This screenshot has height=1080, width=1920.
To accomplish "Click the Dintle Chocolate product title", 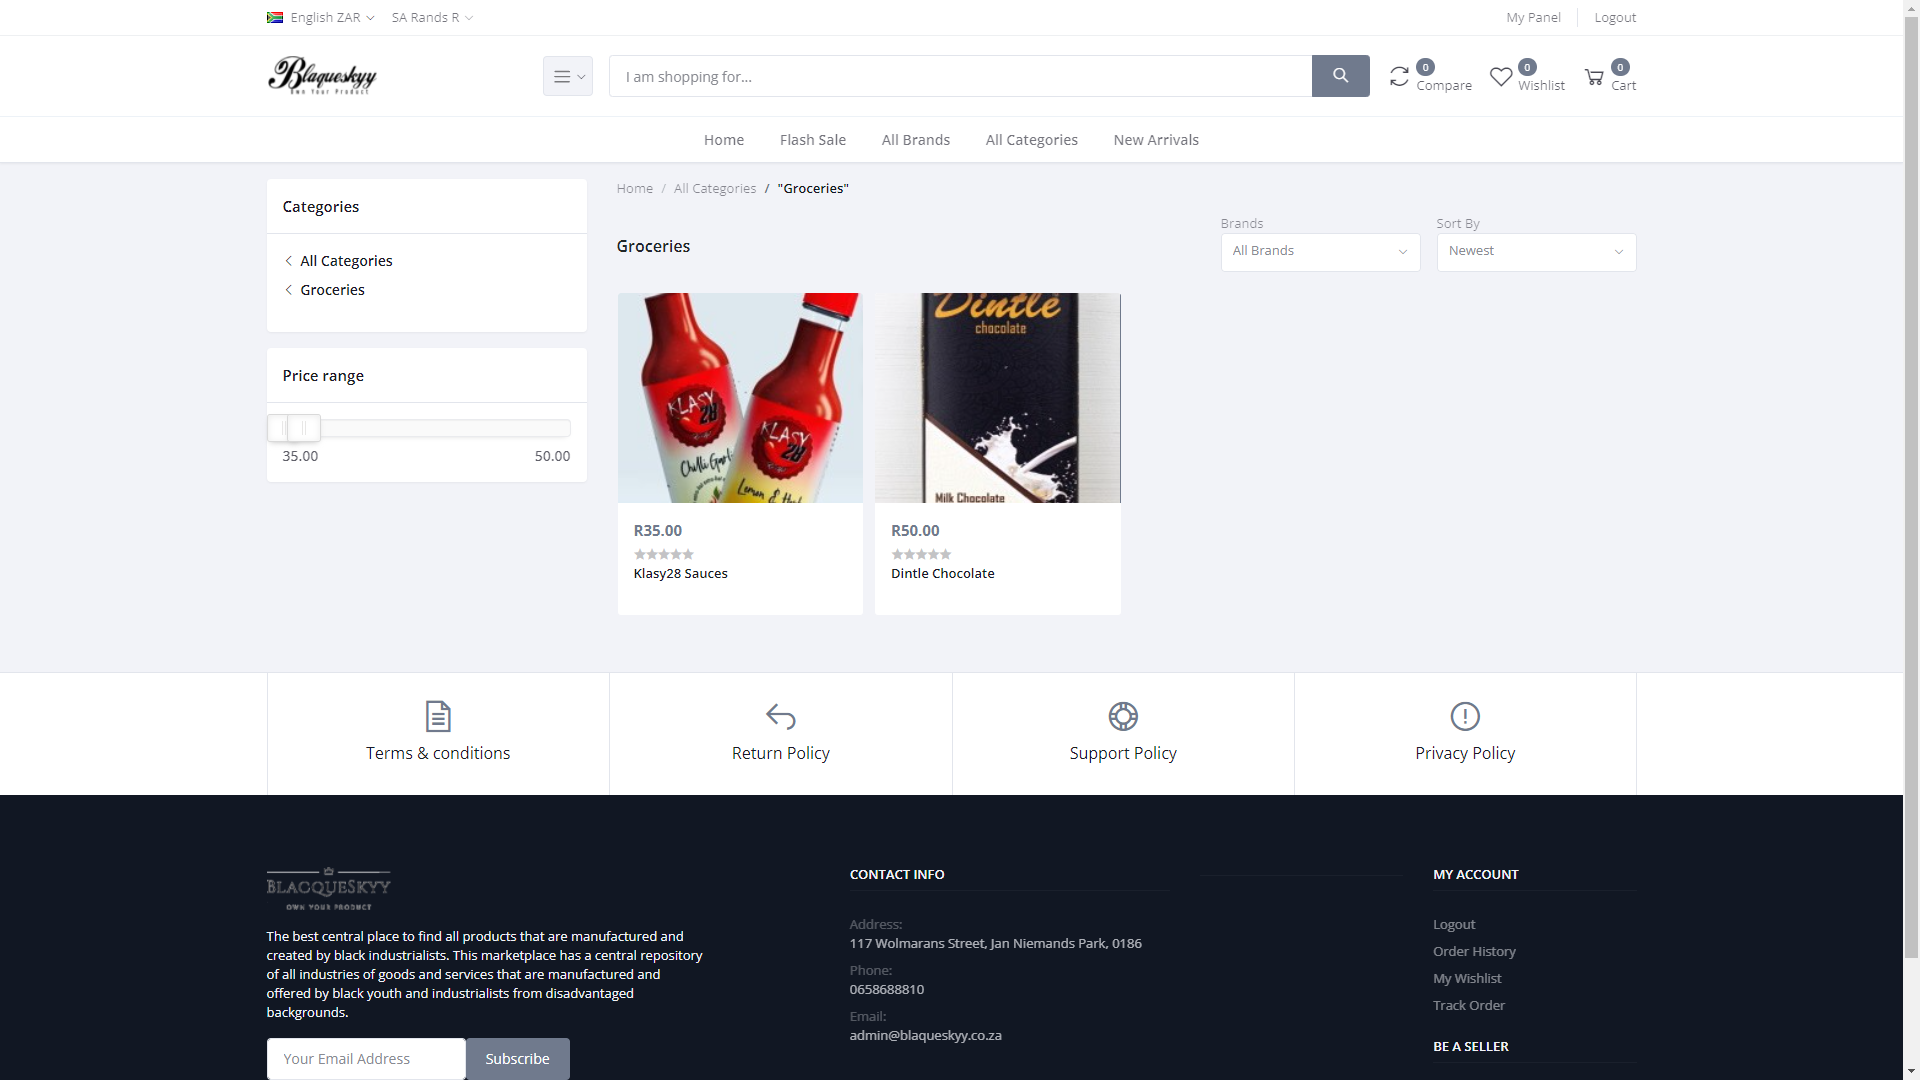I will tap(942, 573).
